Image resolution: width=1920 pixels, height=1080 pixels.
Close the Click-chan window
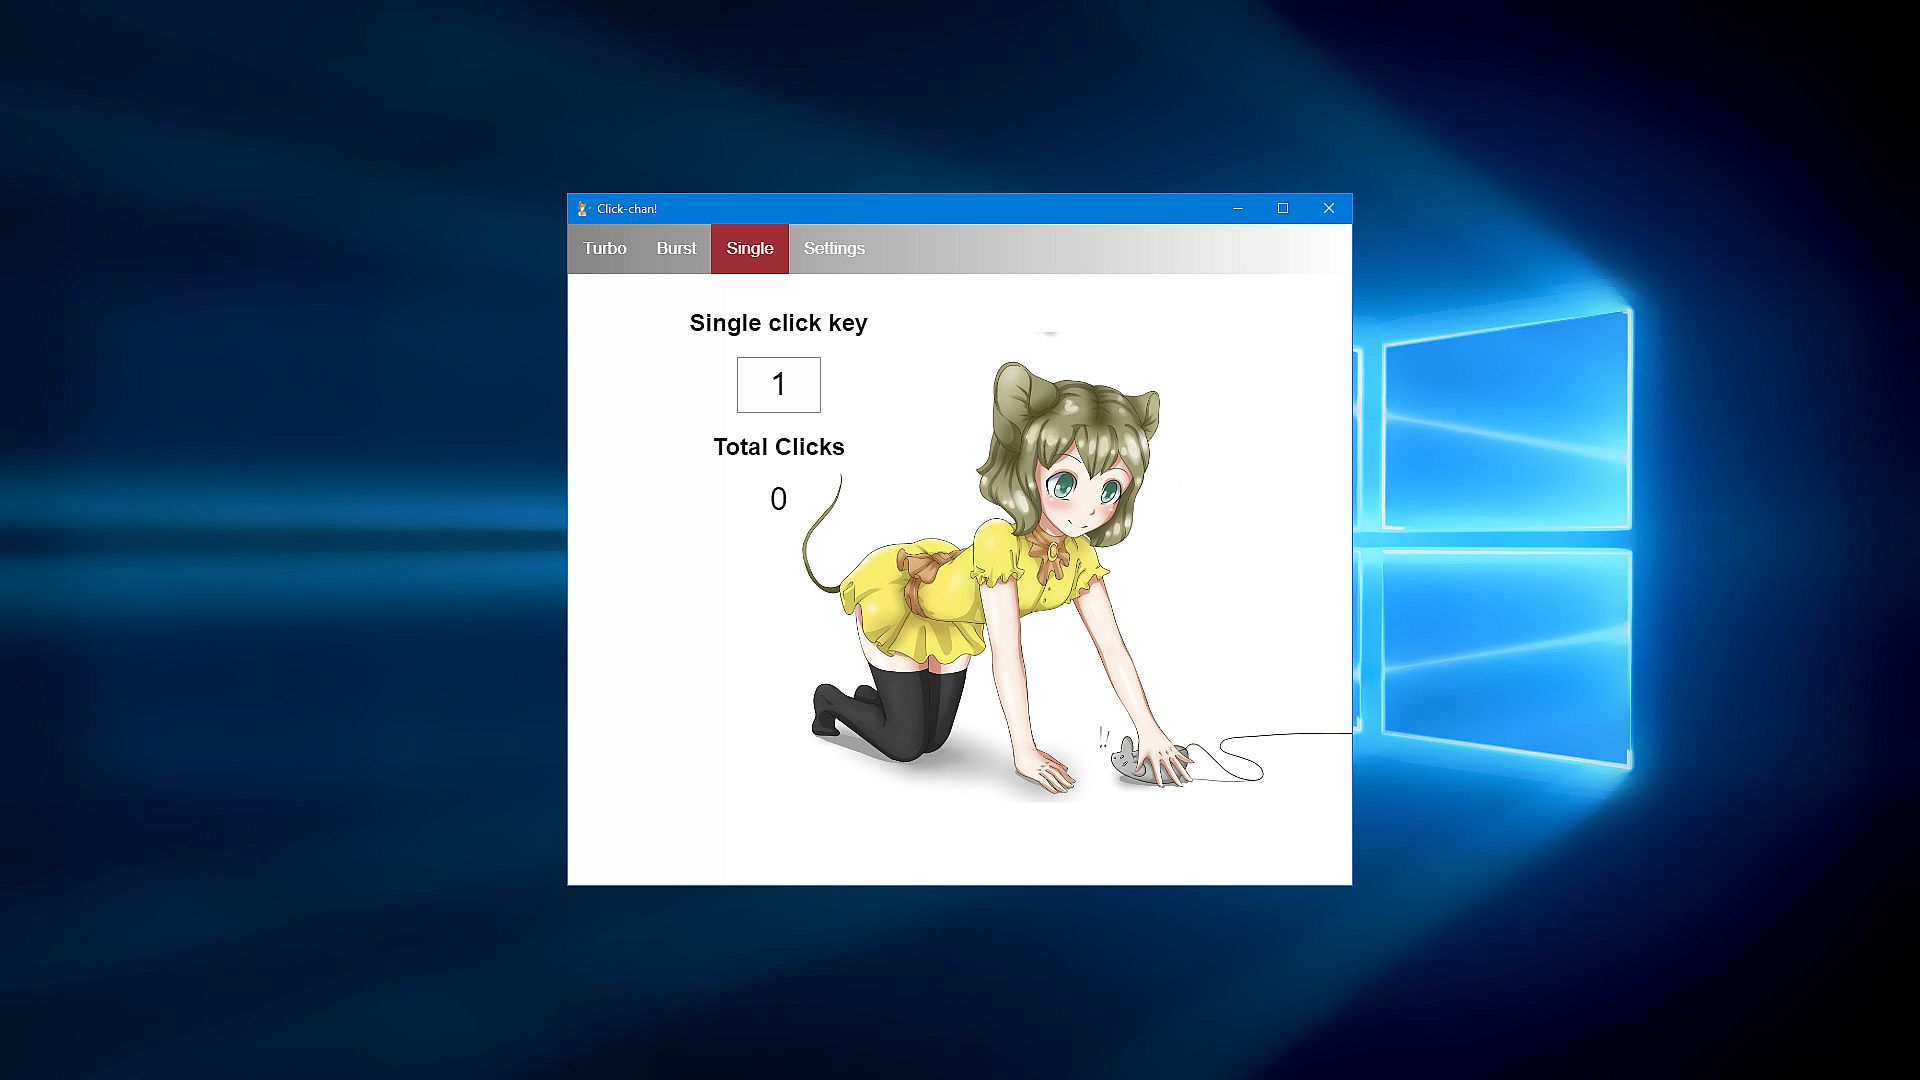pyautogui.click(x=1329, y=209)
